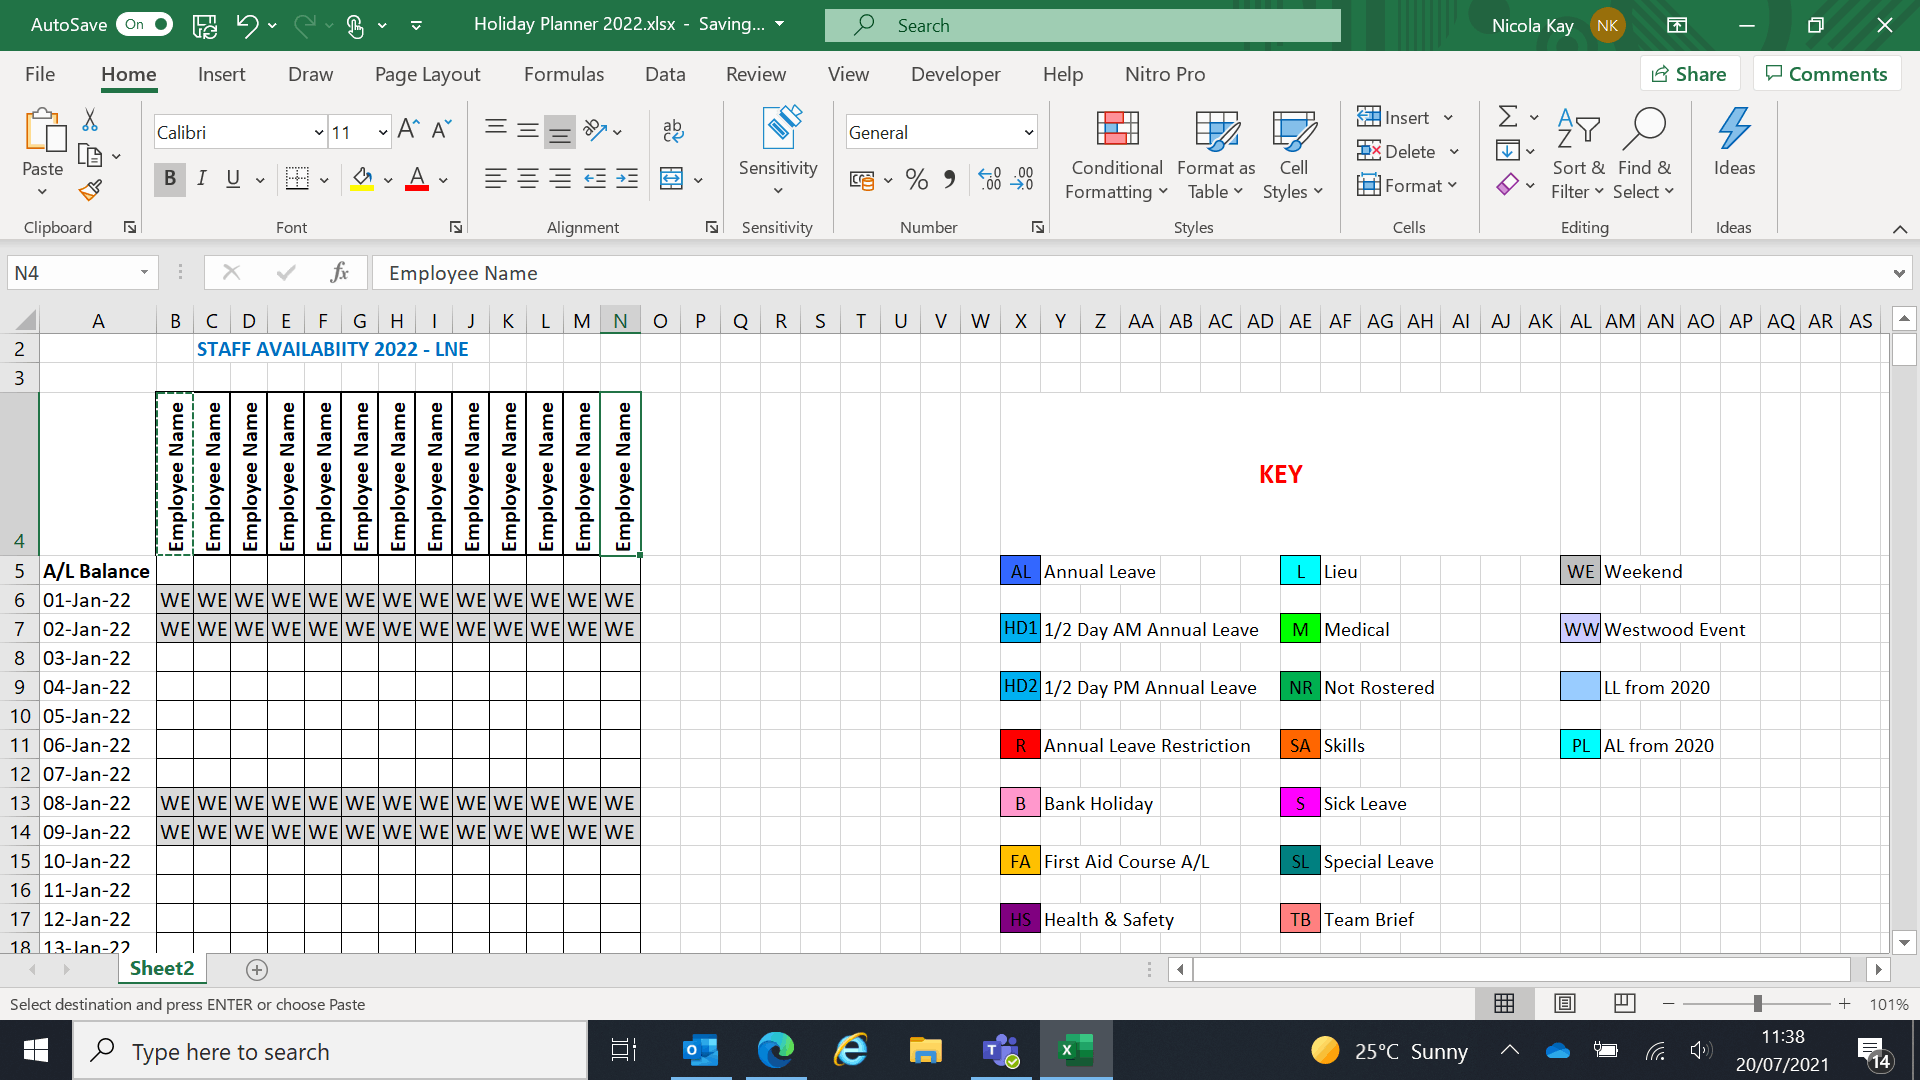Switch to the Formulas tab

click(564, 74)
